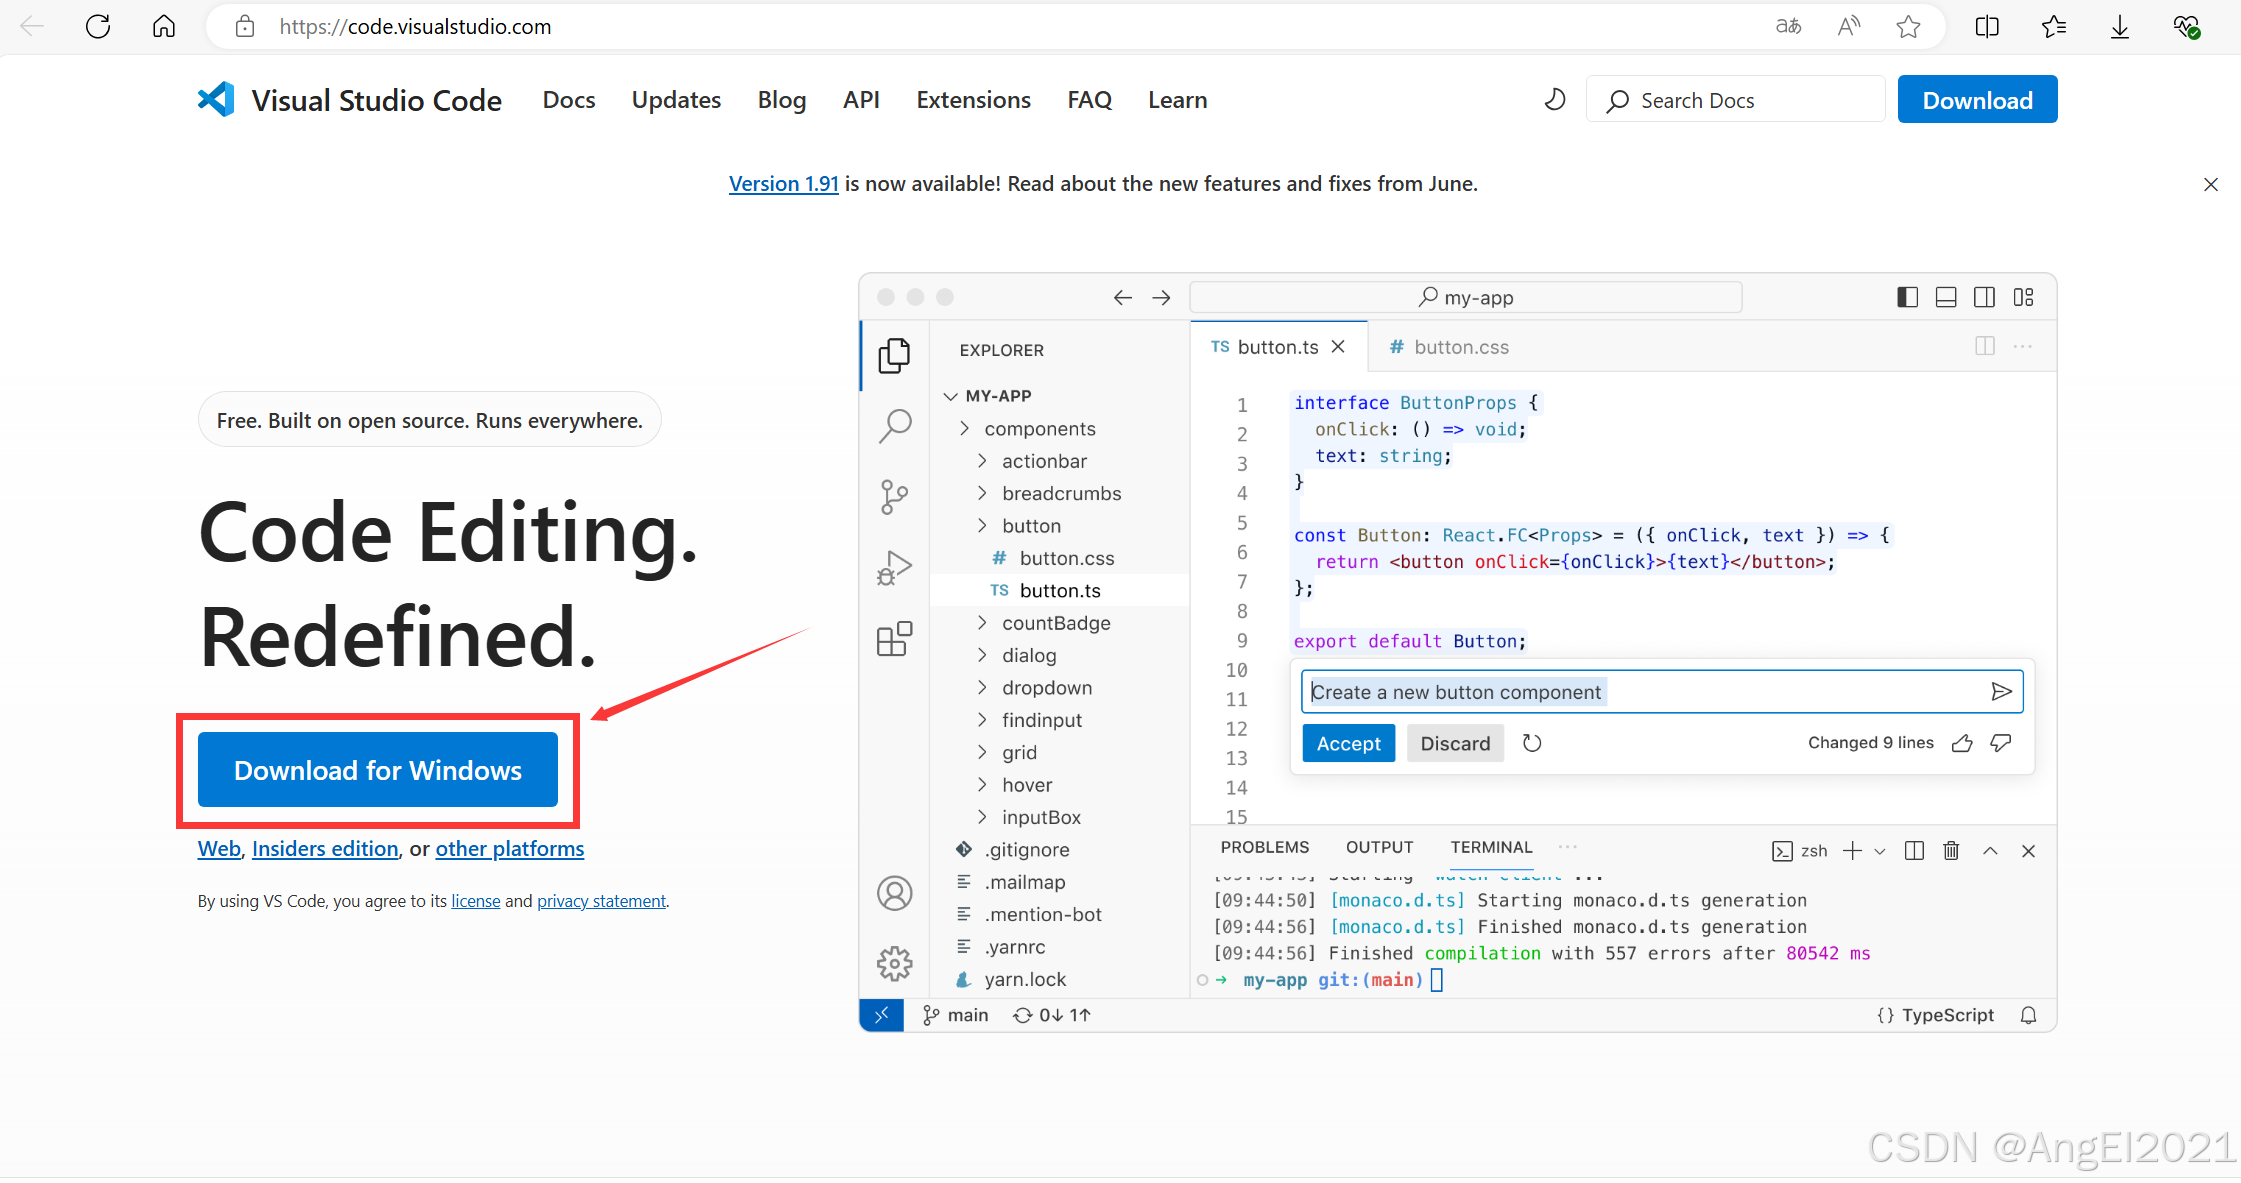Switch to the PROBLEMS panel tab
Screen dimensions: 2241x1183
click(x=1264, y=848)
